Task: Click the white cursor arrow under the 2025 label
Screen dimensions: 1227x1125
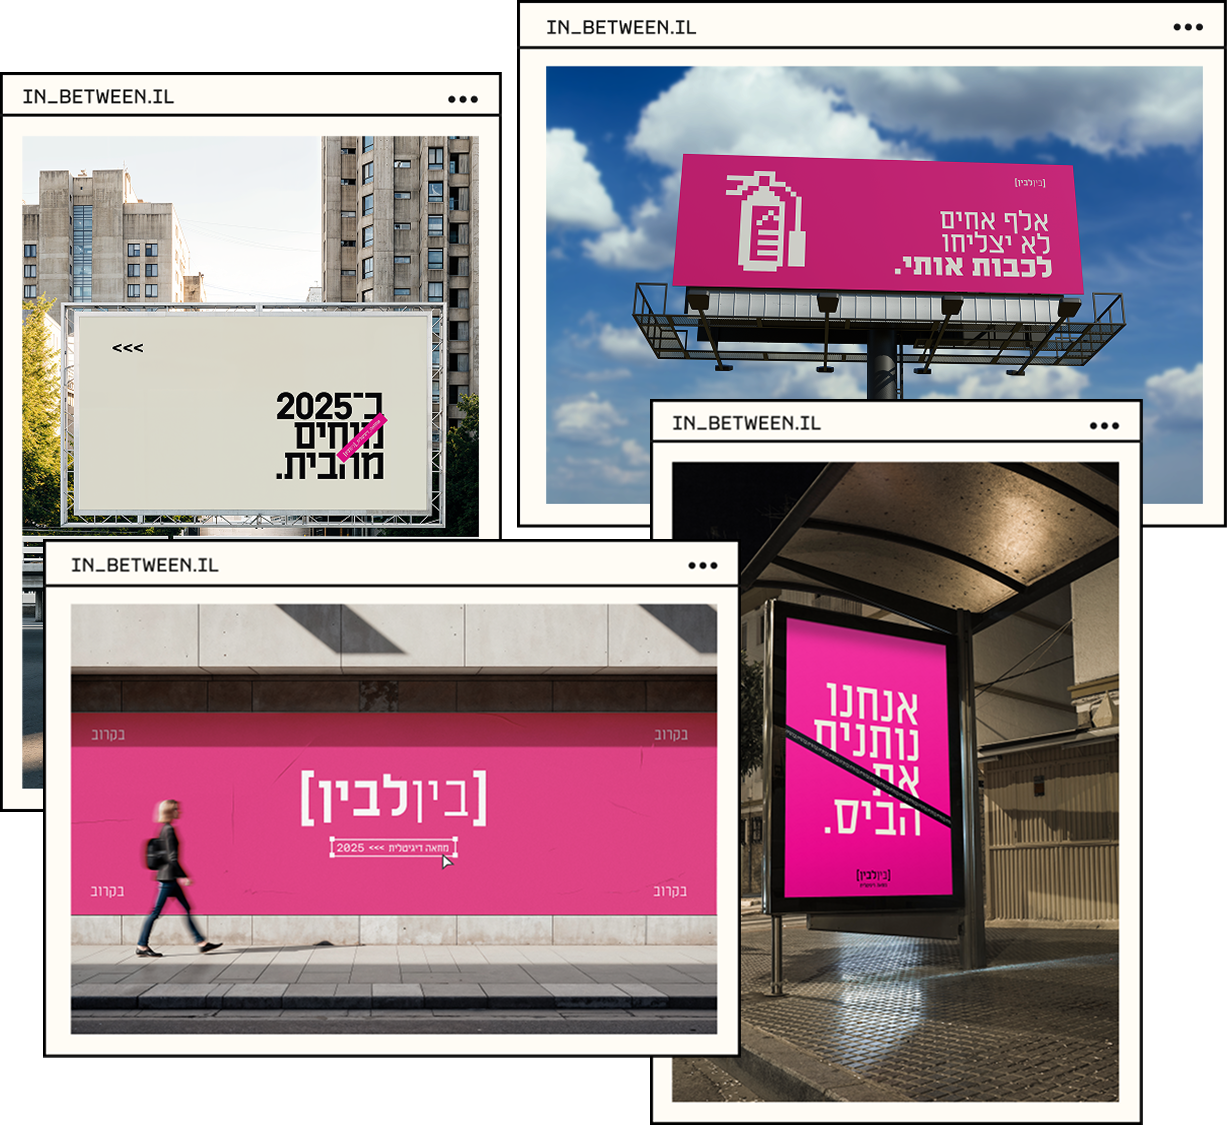Action: tap(445, 860)
